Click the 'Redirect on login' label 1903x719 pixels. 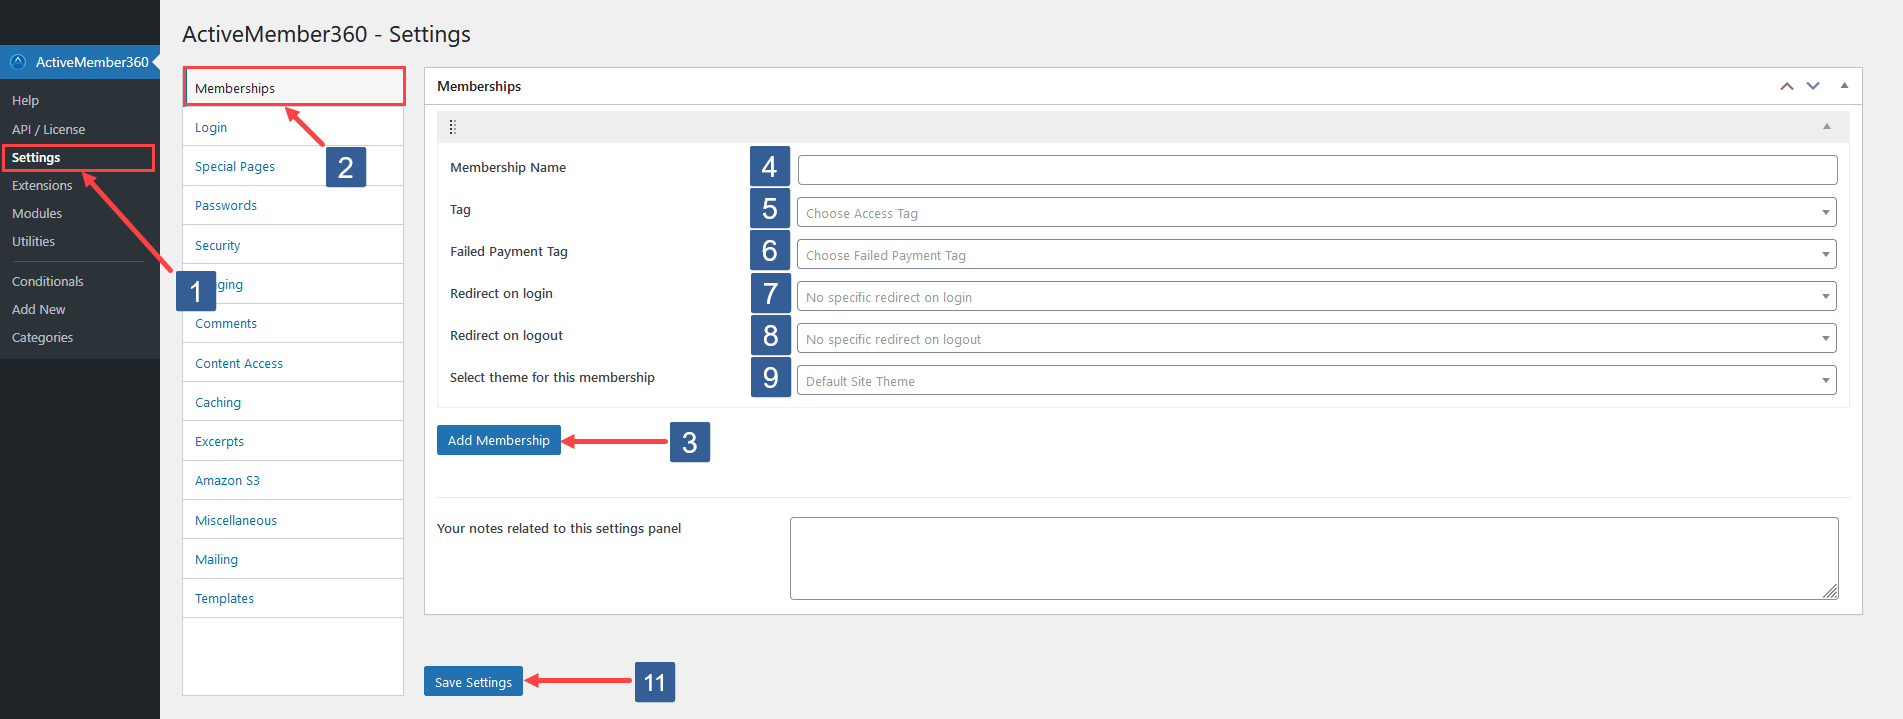click(x=501, y=293)
